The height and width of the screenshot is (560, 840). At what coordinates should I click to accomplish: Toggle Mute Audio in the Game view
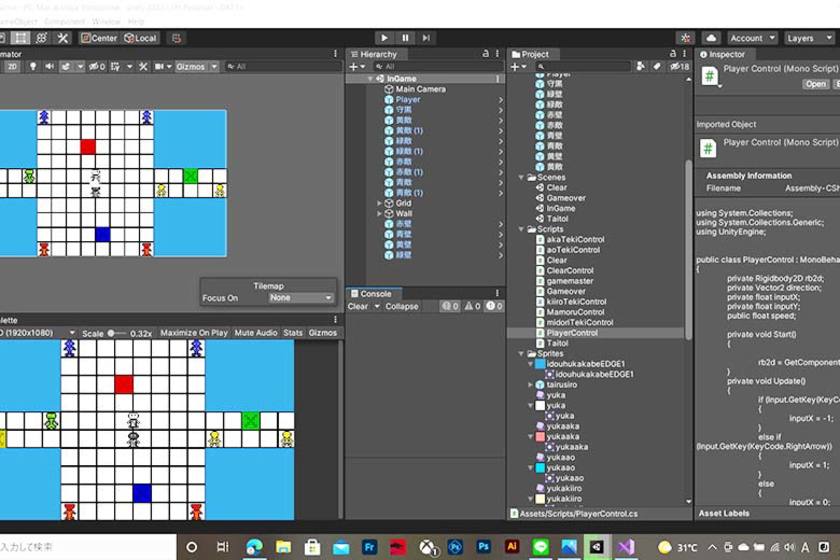pyautogui.click(x=255, y=333)
